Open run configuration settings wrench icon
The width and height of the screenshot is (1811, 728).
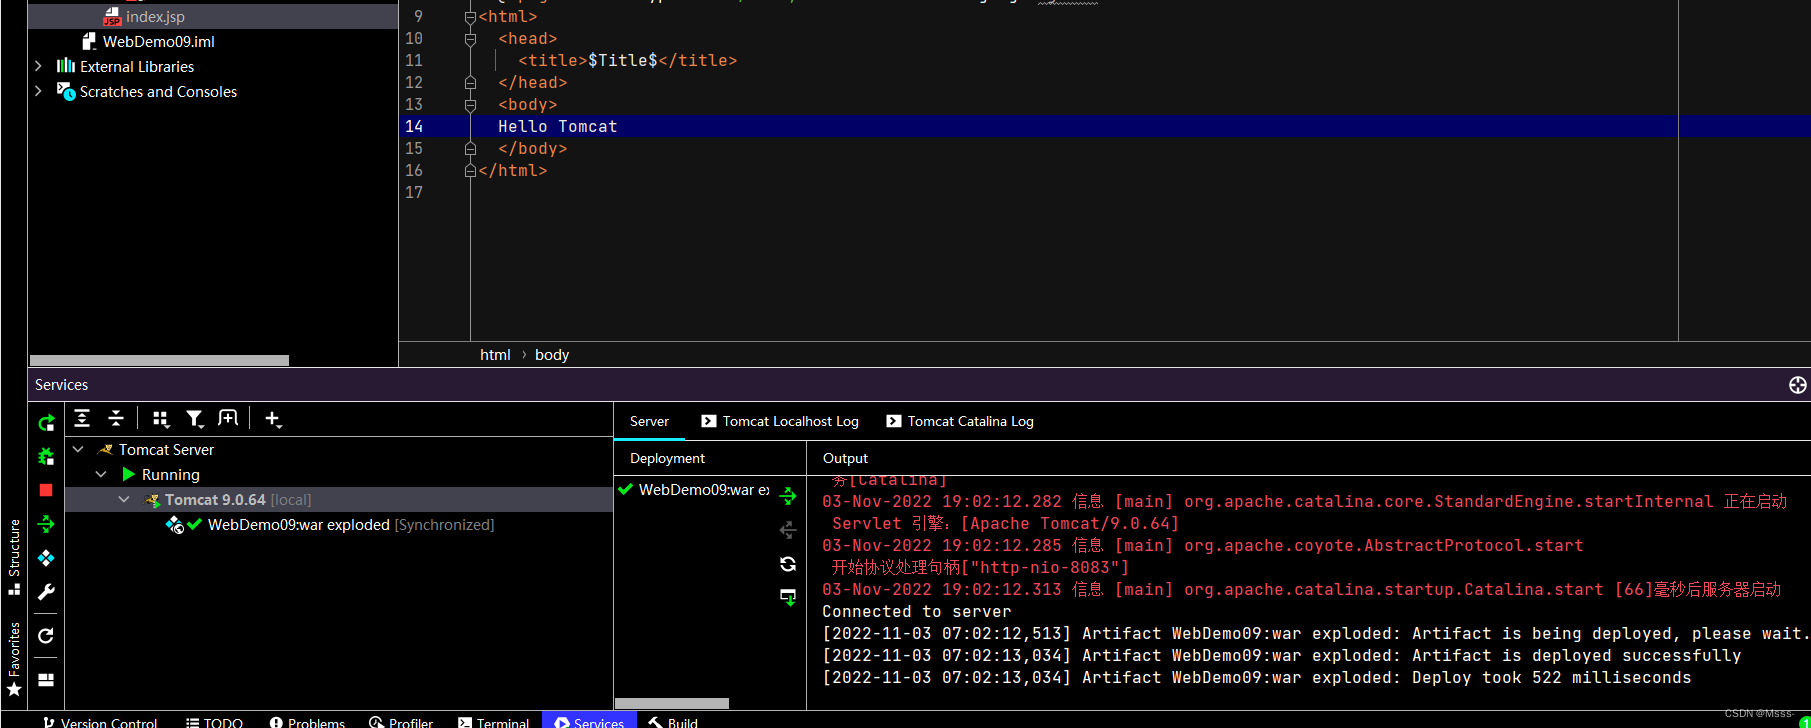coord(46,592)
